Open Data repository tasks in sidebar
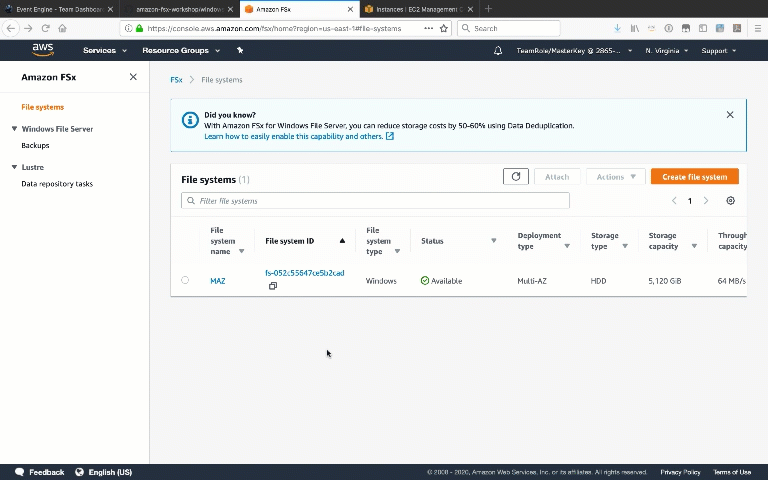 pos(57,184)
